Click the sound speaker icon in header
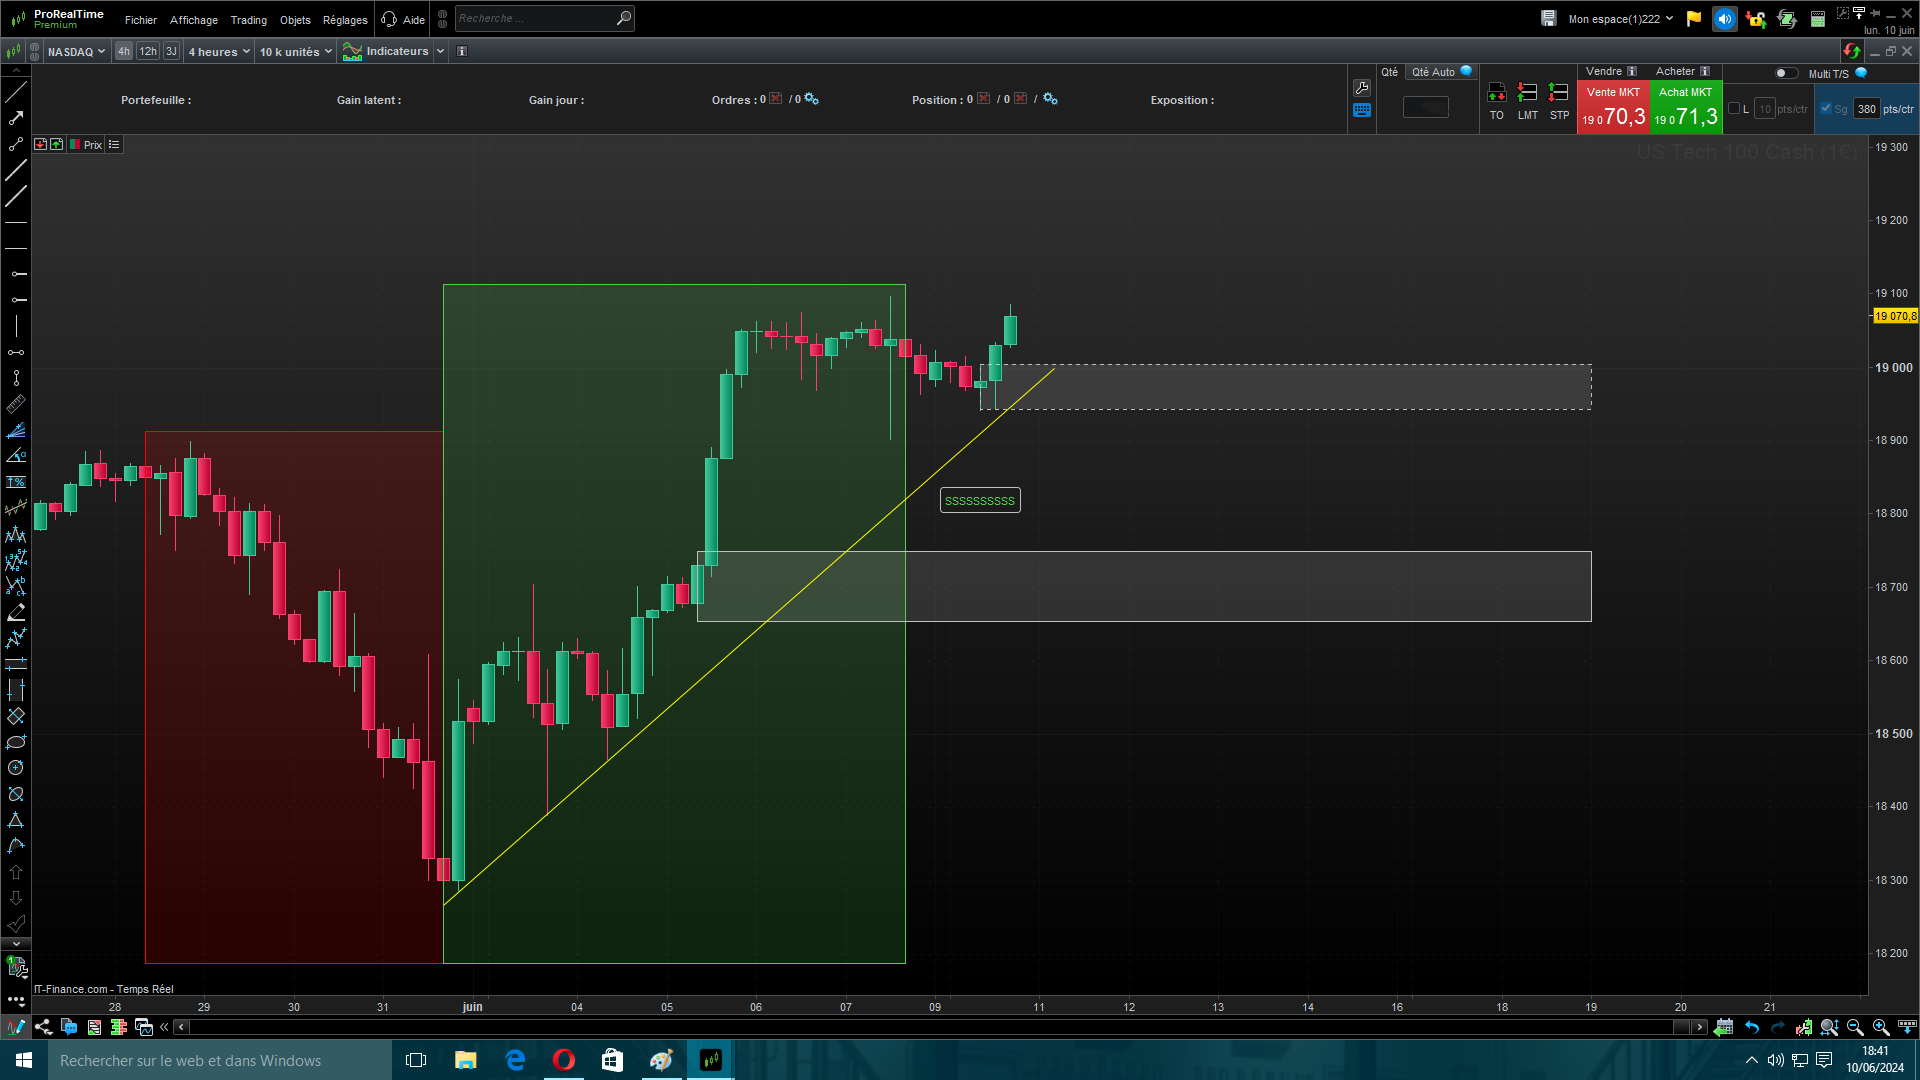 (1724, 19)
